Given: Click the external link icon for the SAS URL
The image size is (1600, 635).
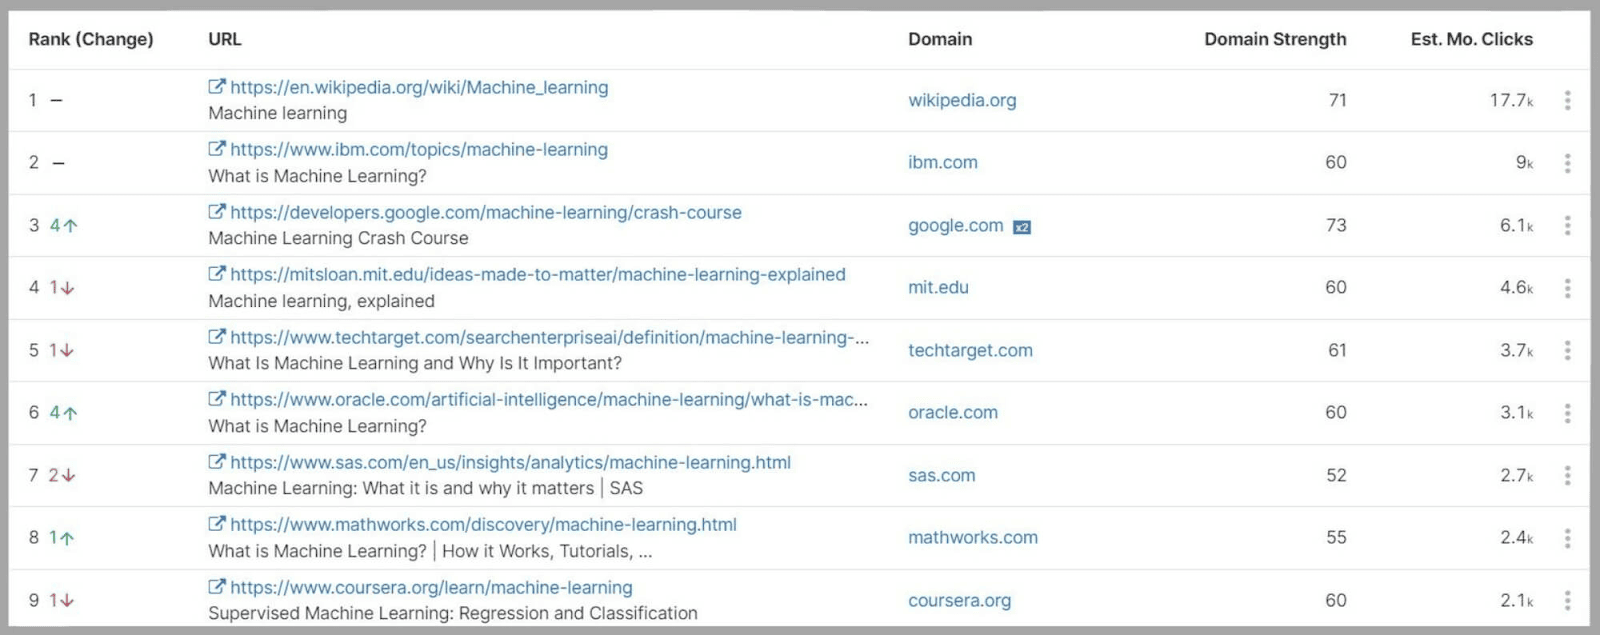Looking at the screenshot, I should (217, 462).
